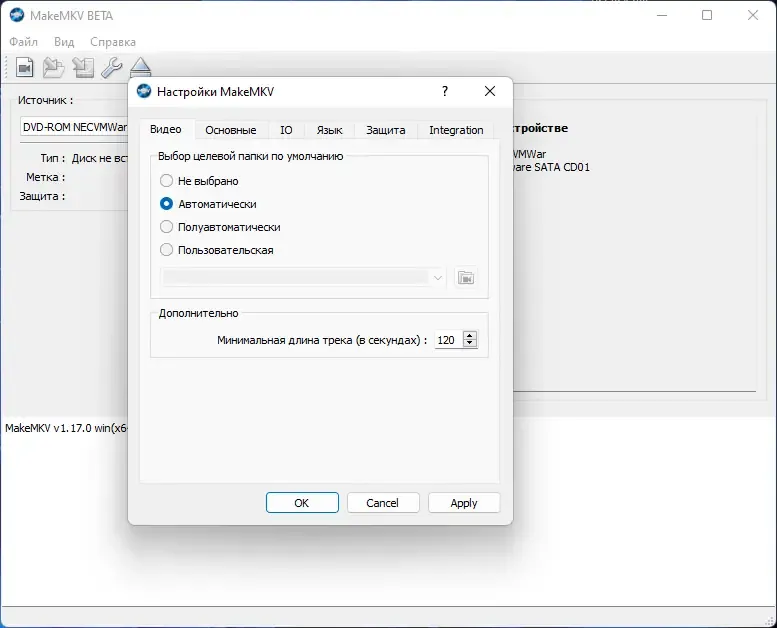Click the 'Диск не вс' type value
The image size is (777, 628).
(100, 158)
